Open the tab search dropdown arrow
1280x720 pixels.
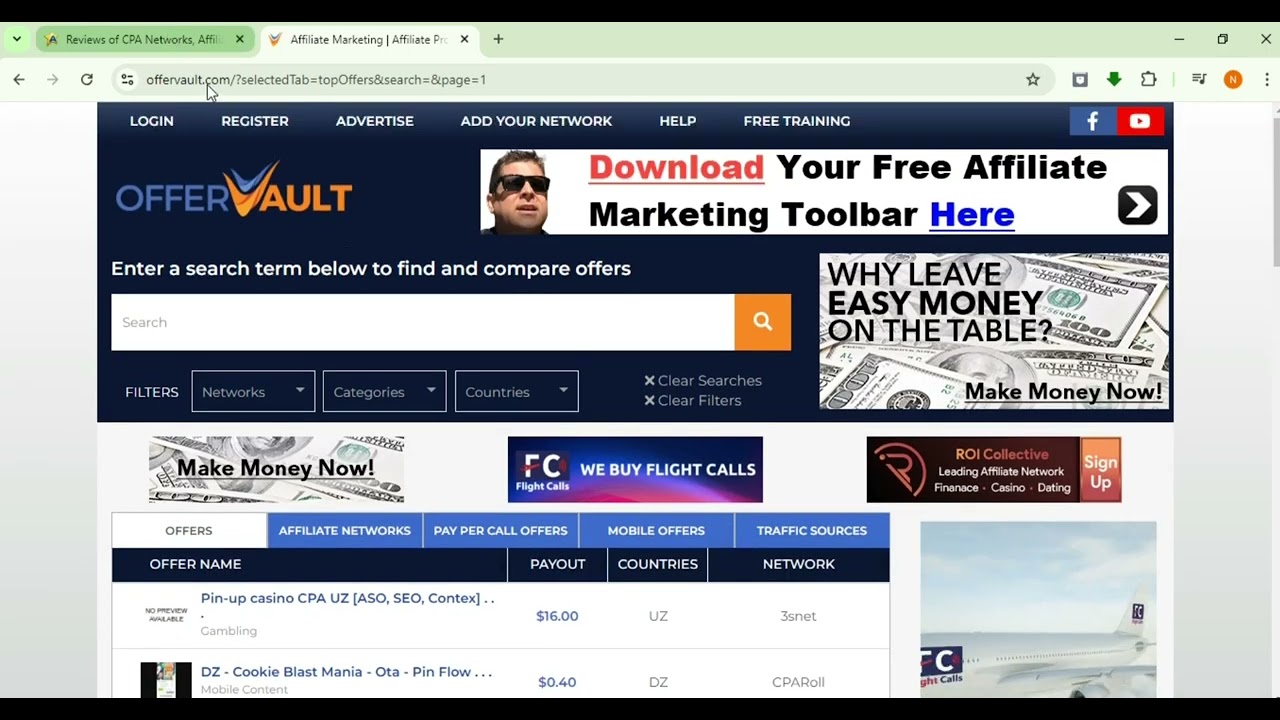[x=17, y=40]
